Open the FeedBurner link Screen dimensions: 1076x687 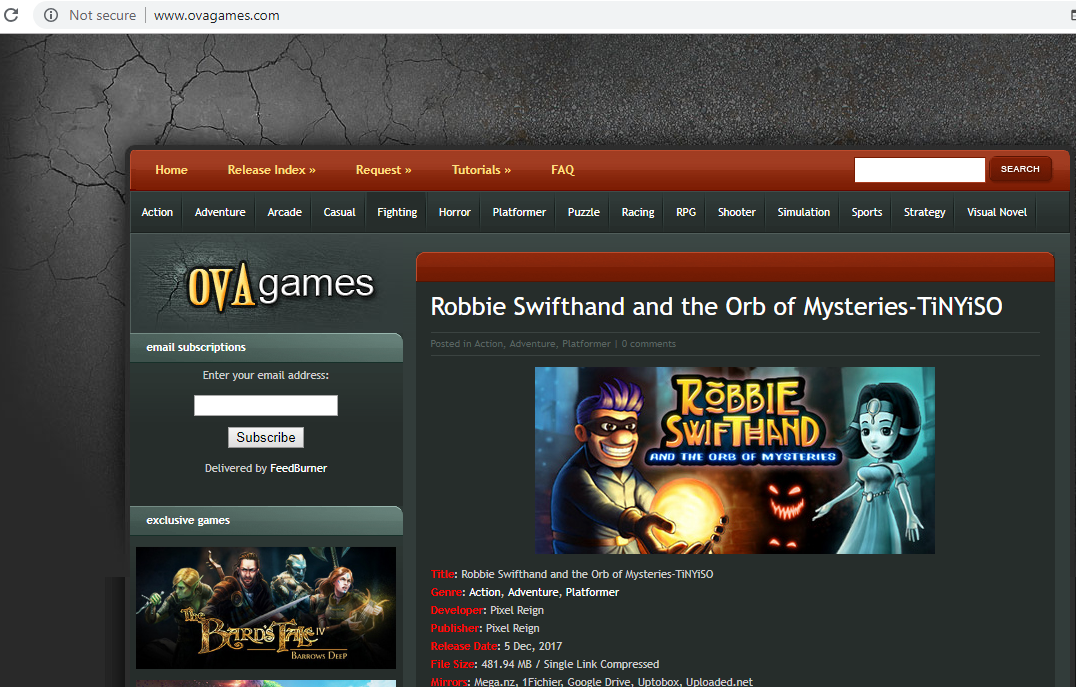[x=299, y=468]
